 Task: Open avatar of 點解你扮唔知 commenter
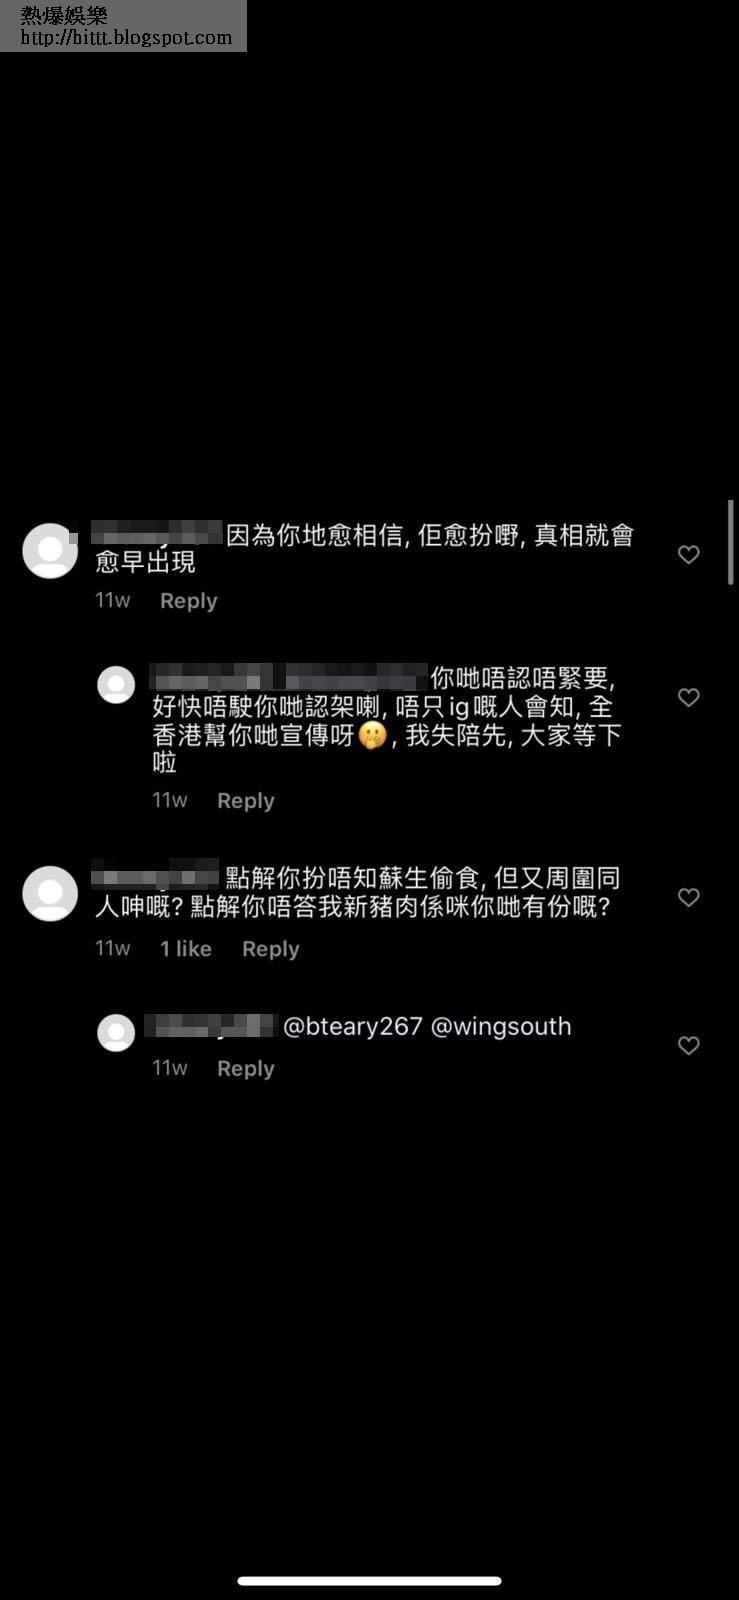(50, 893)
